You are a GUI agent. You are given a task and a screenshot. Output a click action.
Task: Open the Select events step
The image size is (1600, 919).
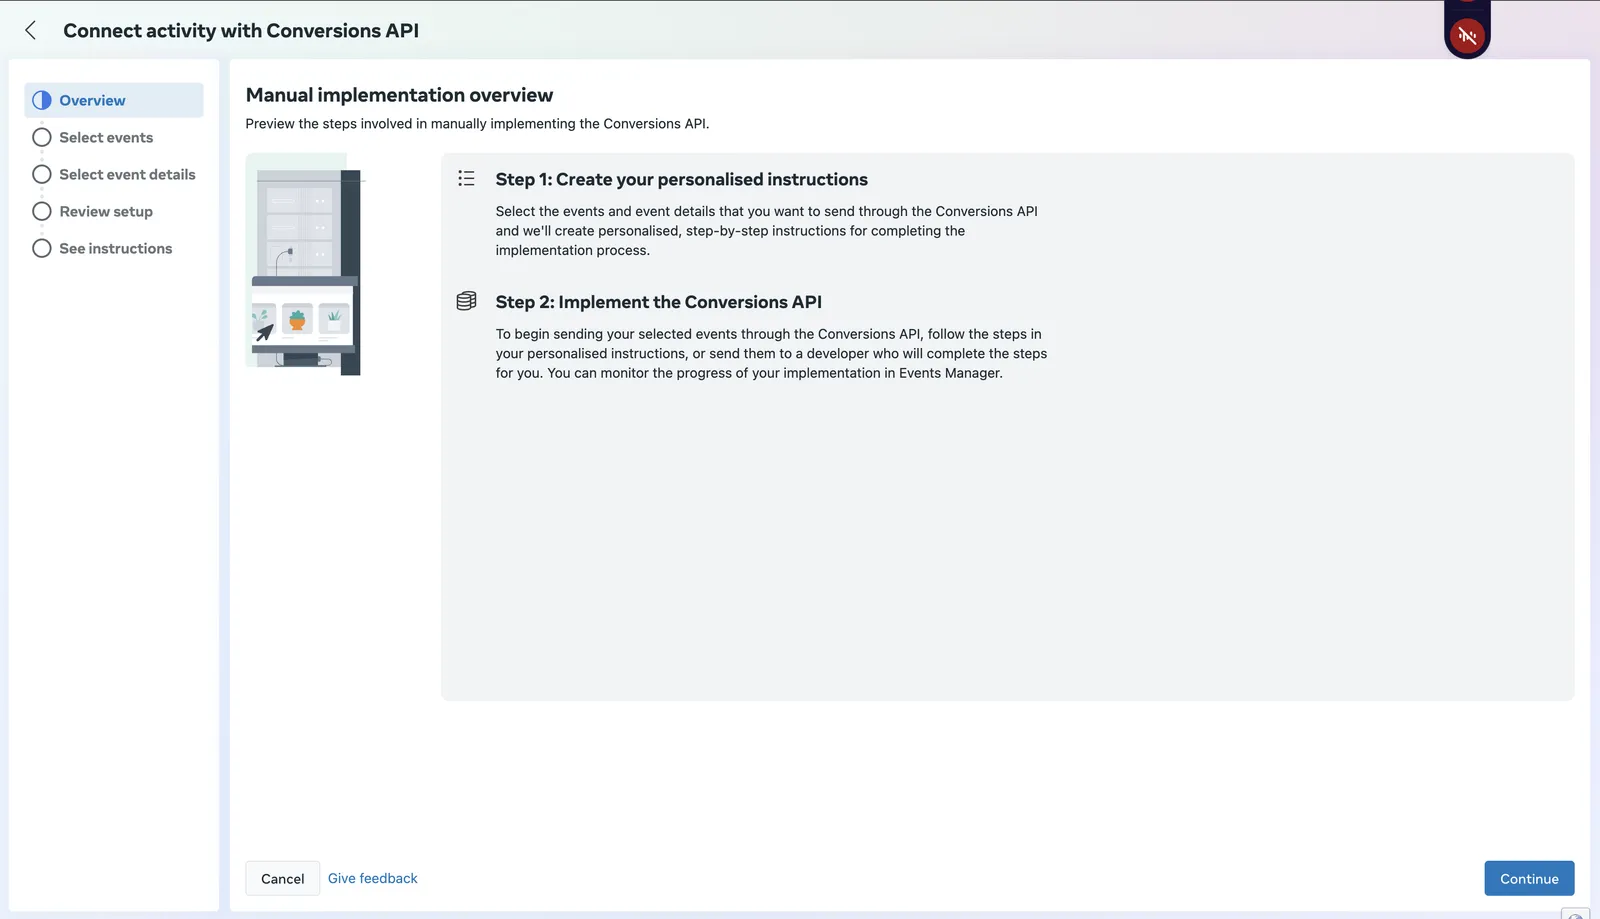click(106, 137)
